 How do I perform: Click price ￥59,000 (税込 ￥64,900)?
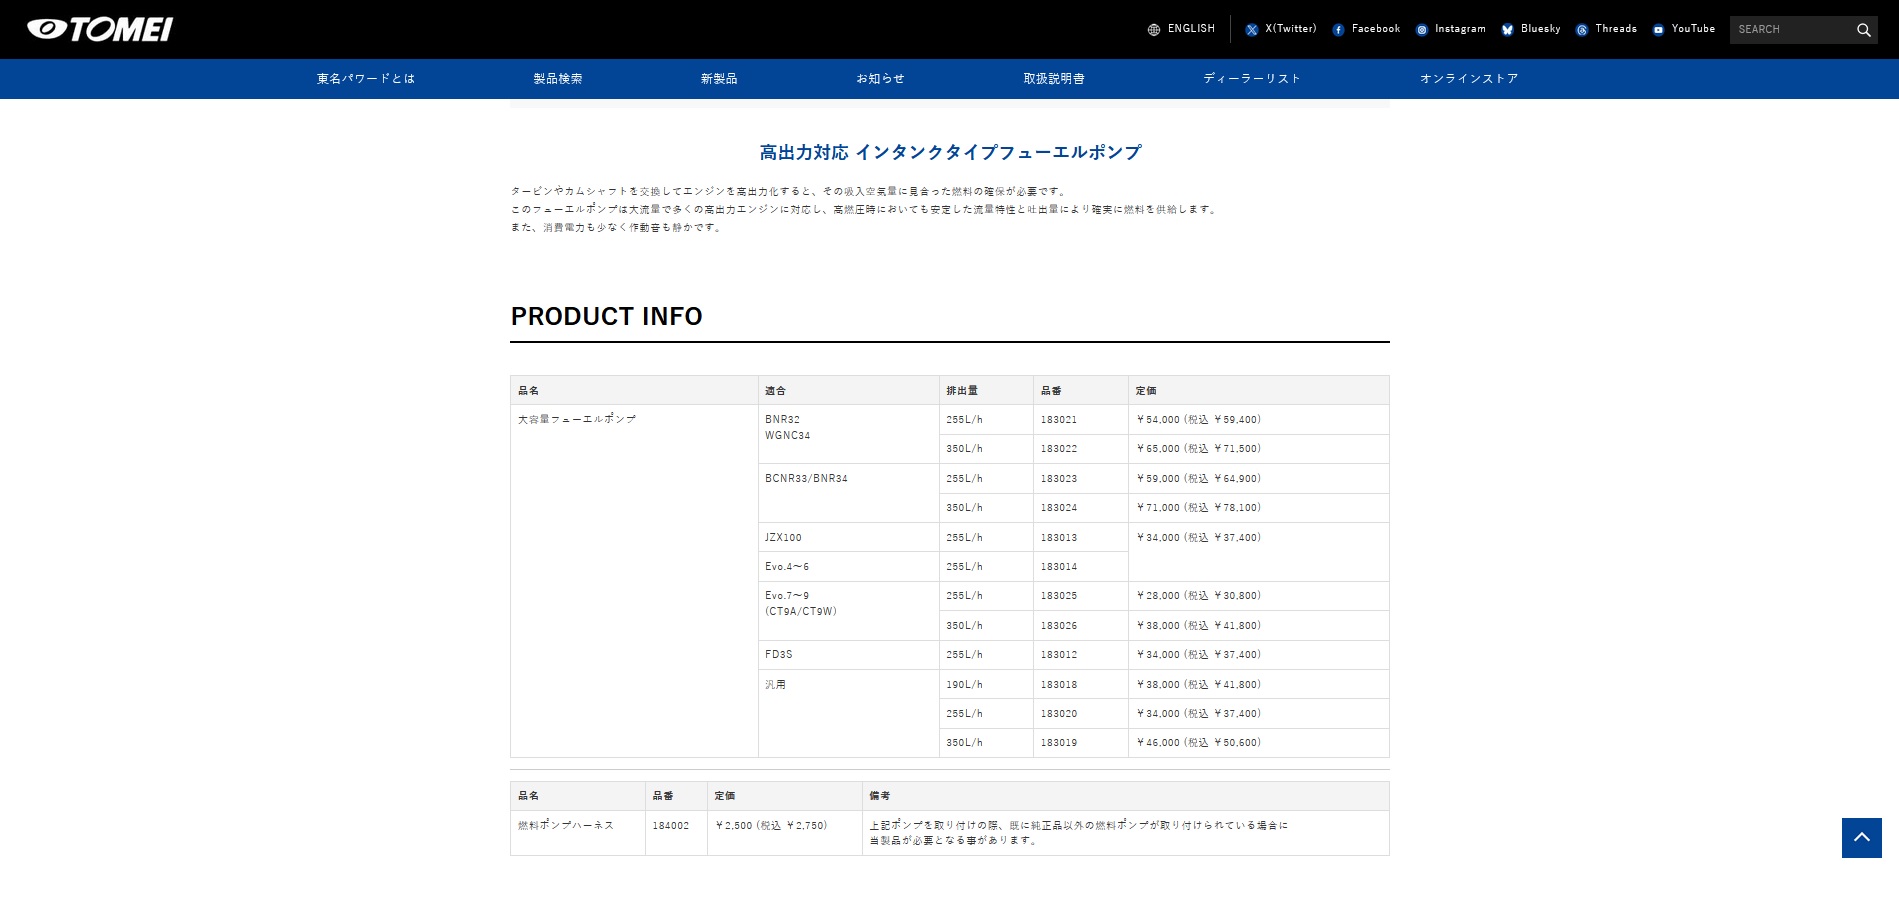[x=1198, y=479]
